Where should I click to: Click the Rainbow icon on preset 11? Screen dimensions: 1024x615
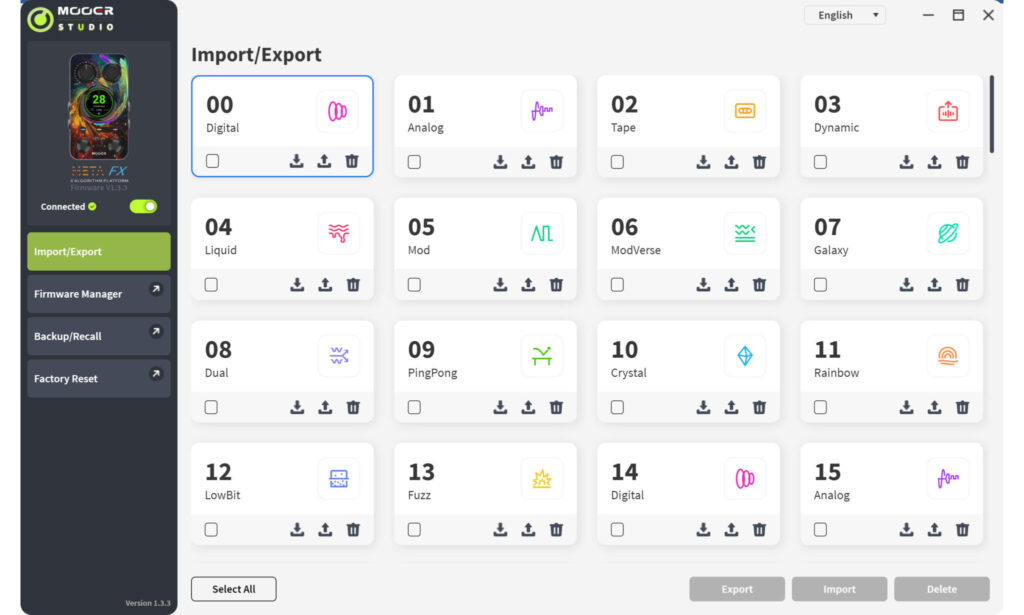[x=948, y=355]
